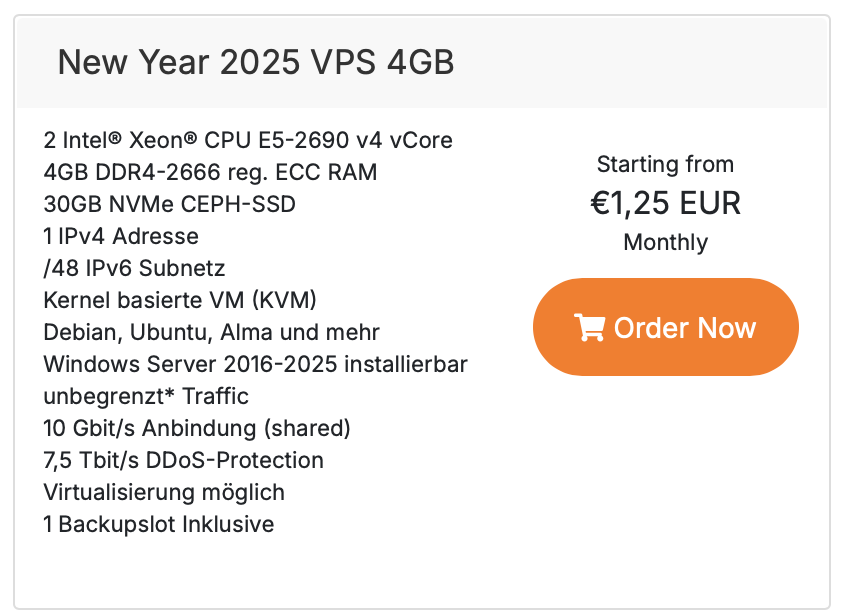Image resolution: width=842 pixels, height=614 pixels.
Task: Click the Monthly billing label
Action: [665, 242]
